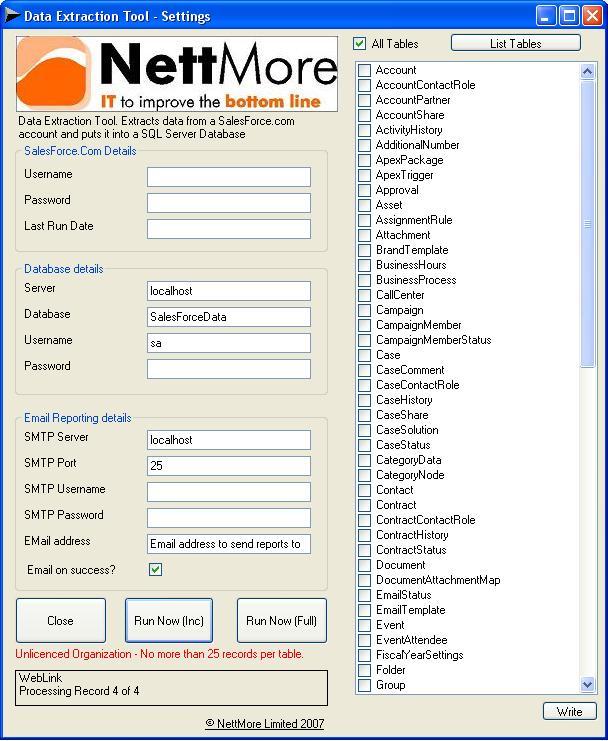This screenshot has width=608, height=741.
Task: Select the Approval list row text
Action: pos(397,190)
